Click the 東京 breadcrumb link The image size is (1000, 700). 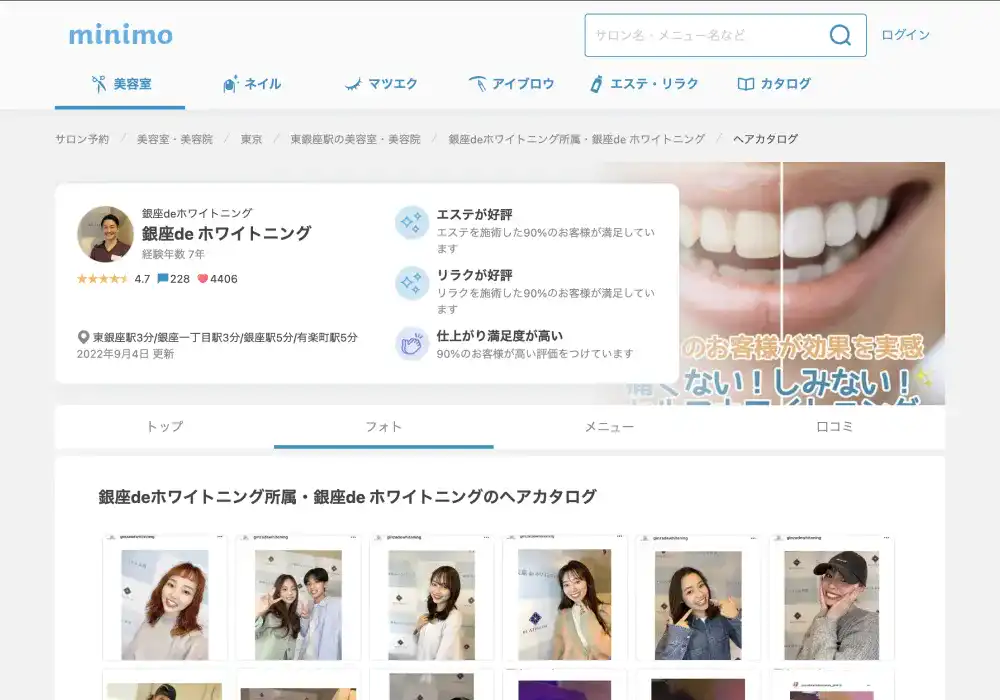251,139
